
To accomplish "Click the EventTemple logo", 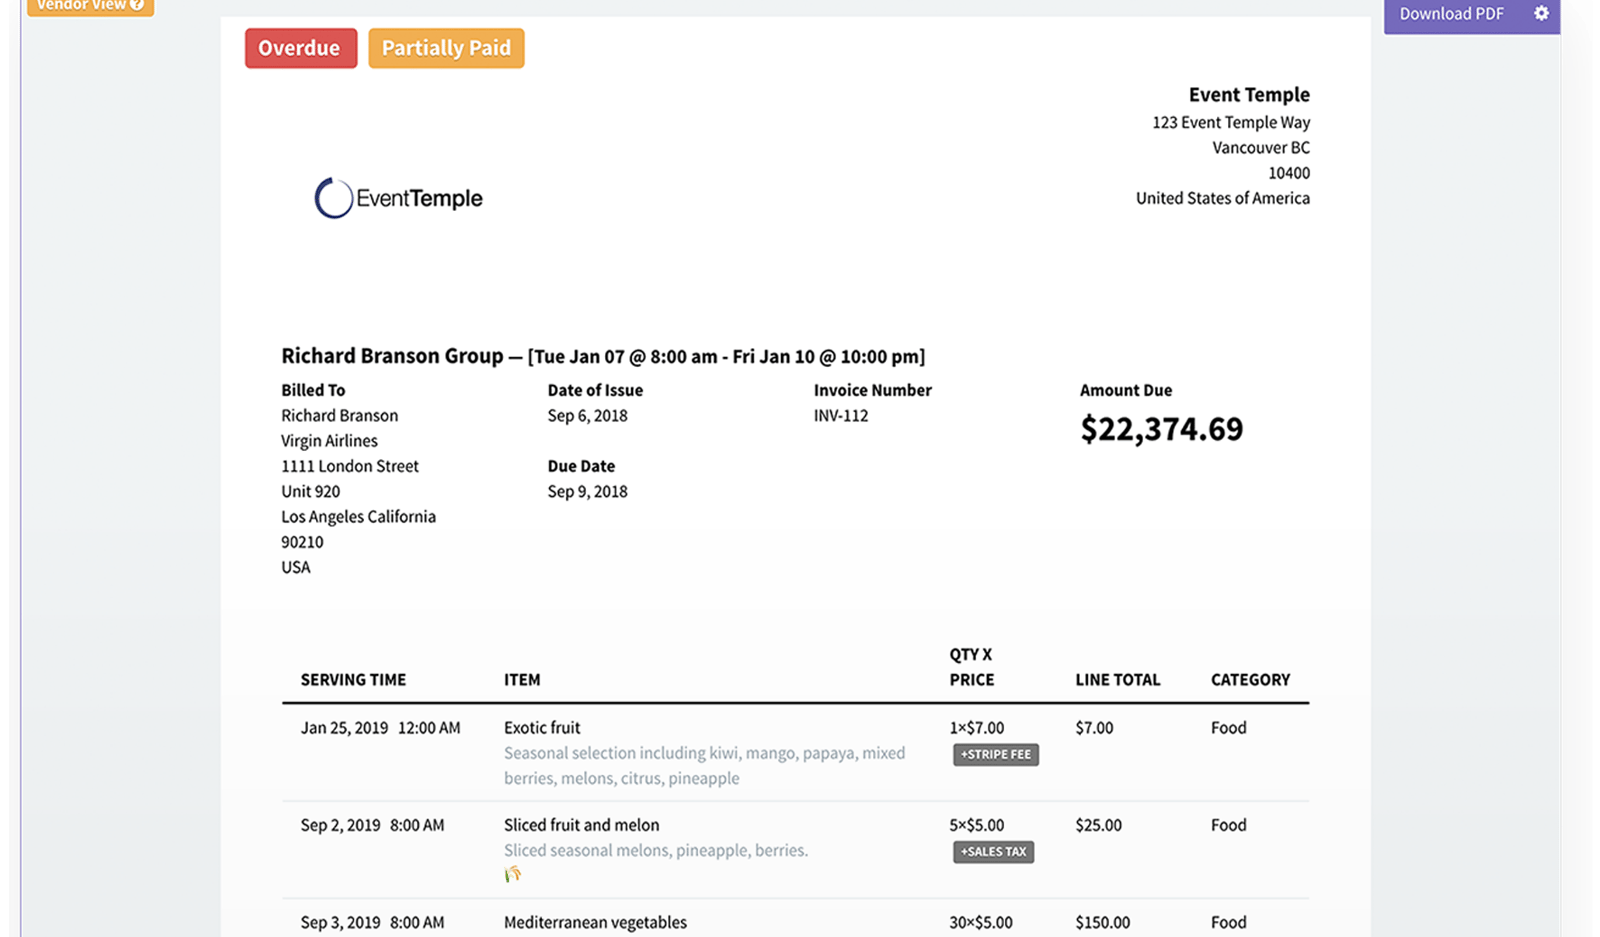I will (398, 198).
